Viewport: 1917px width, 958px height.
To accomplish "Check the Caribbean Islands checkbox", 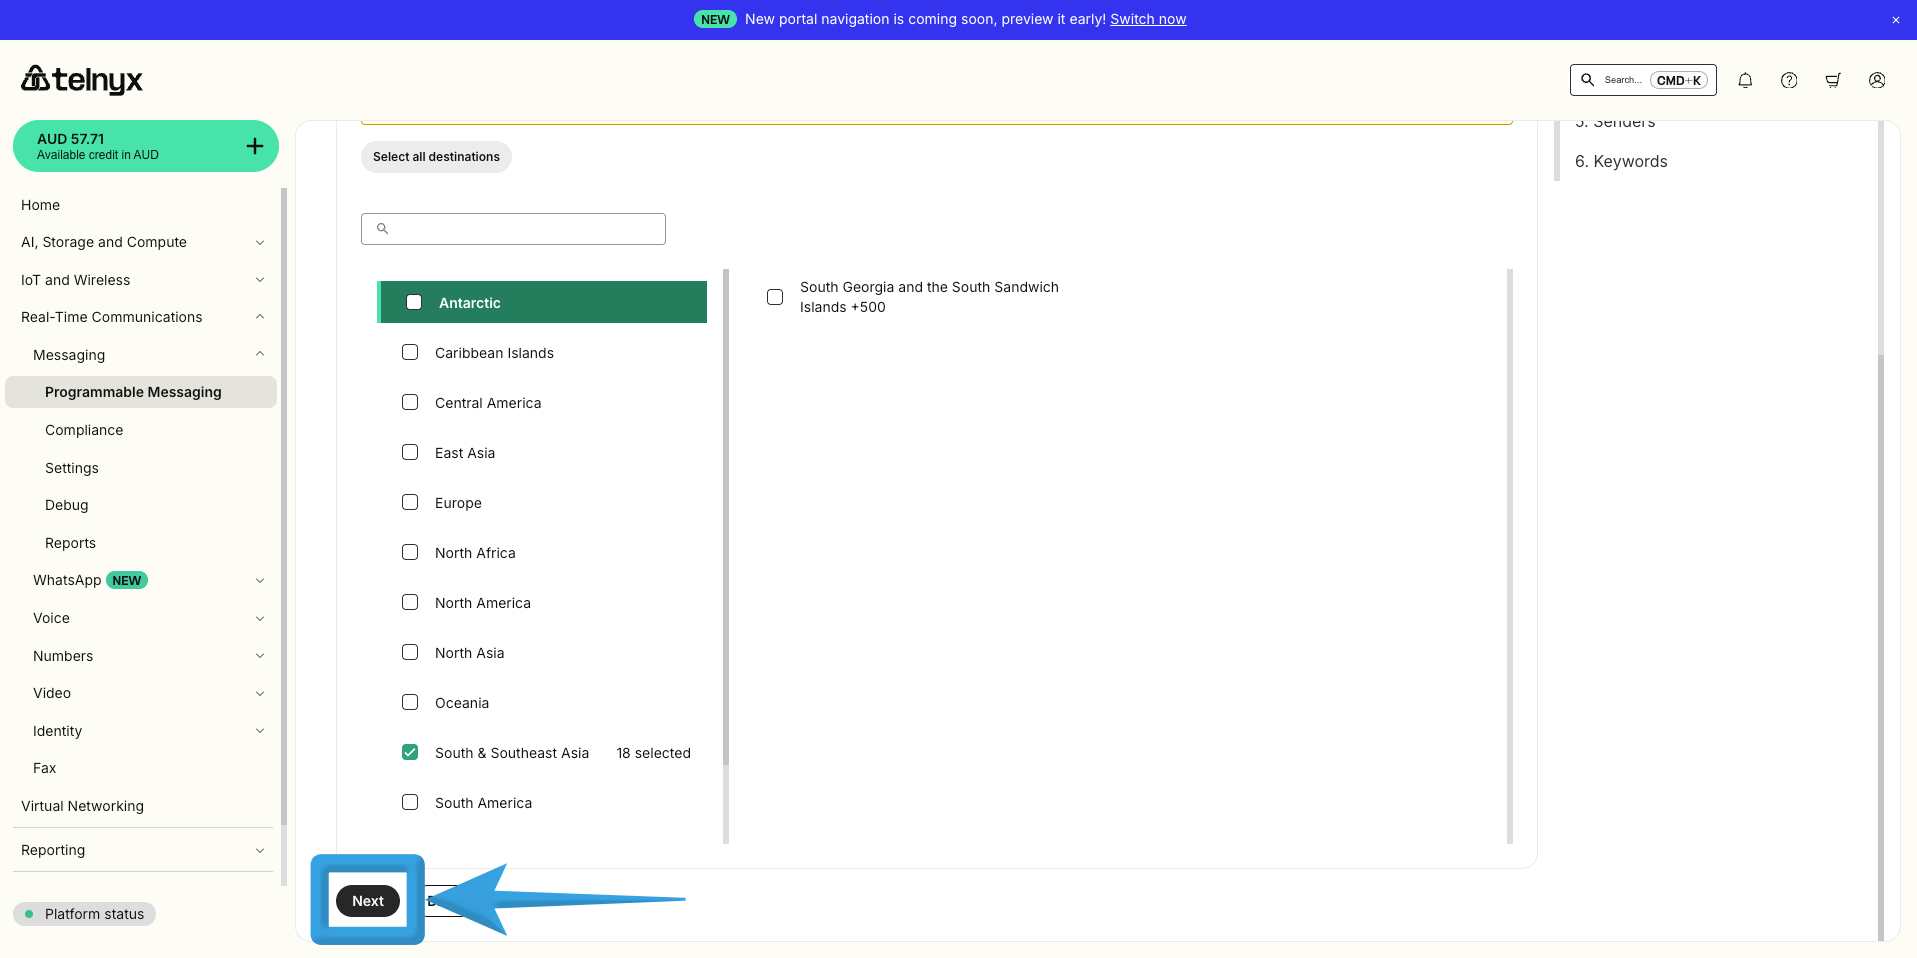I will point(410,352).
